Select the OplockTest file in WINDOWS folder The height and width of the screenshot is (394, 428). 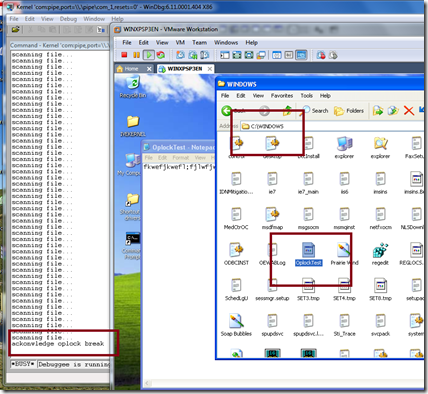[x=308, y=254]
